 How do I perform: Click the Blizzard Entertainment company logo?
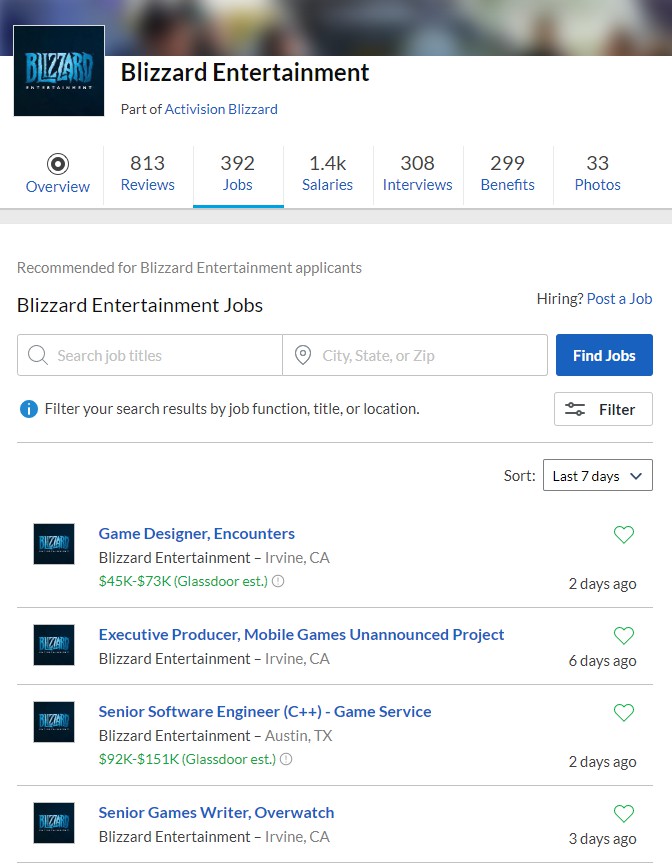(59, 71)
